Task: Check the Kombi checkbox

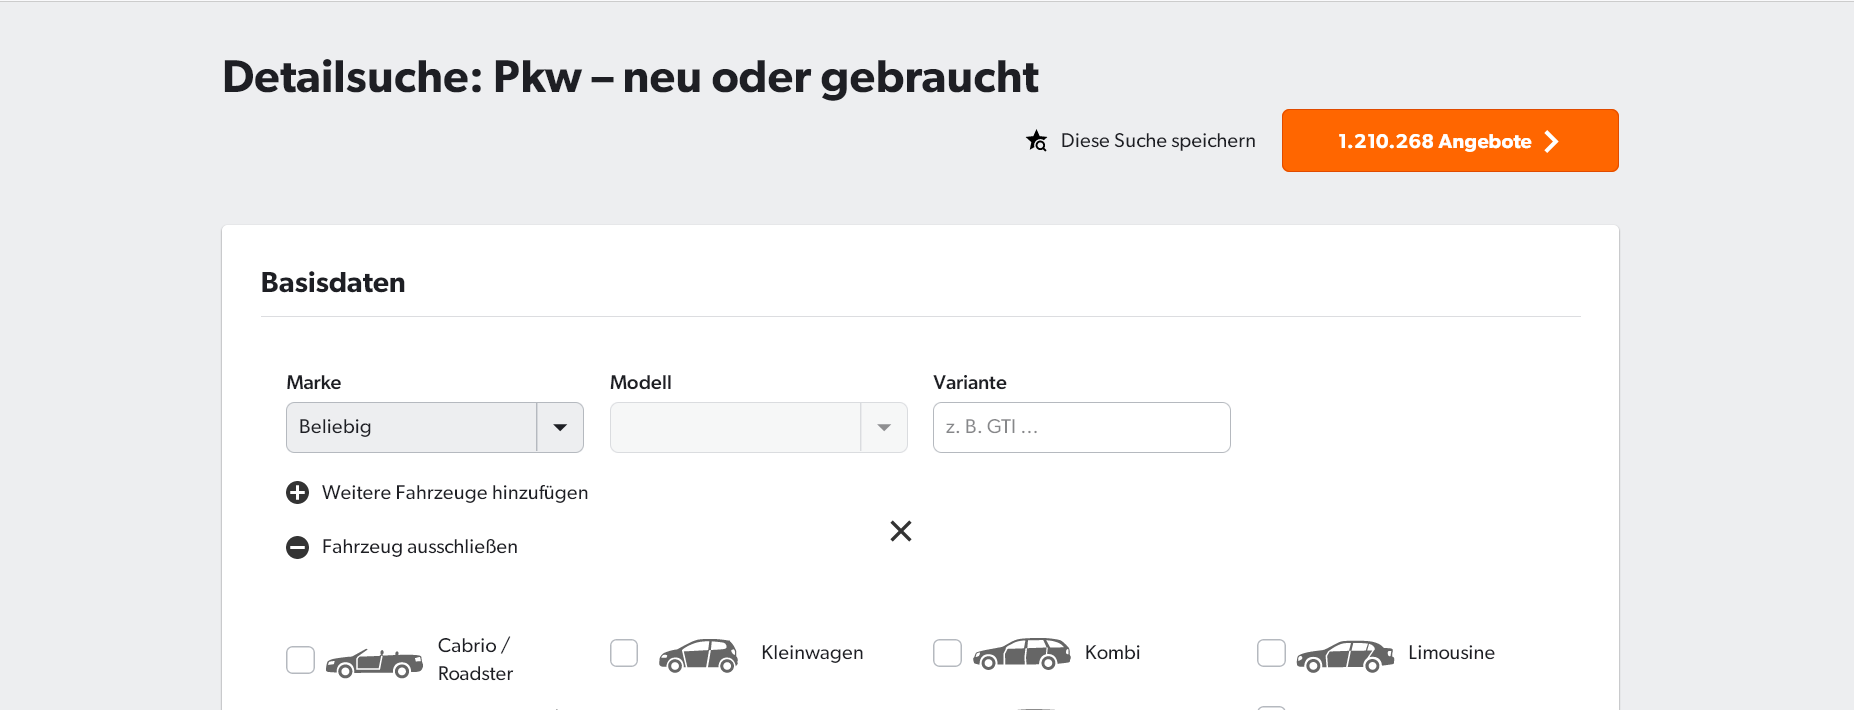Action: [x=947, y=653]
